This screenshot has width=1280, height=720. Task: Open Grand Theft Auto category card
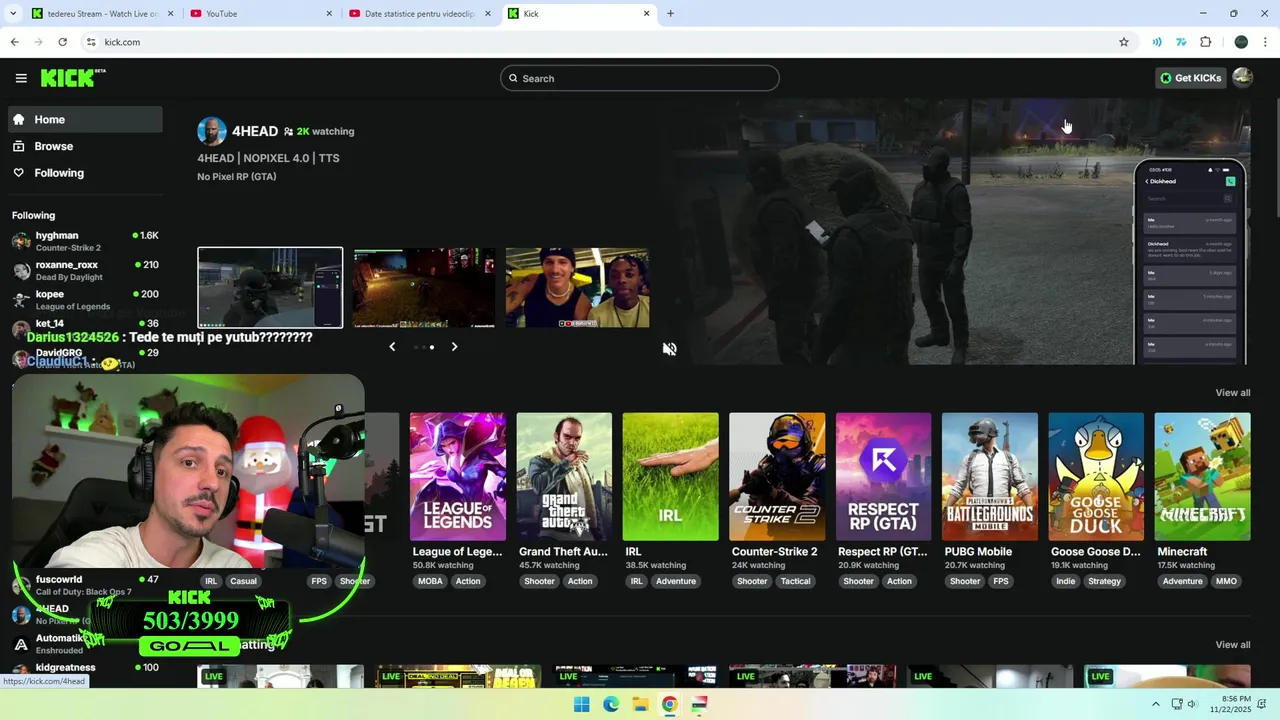tap(564, 476)
